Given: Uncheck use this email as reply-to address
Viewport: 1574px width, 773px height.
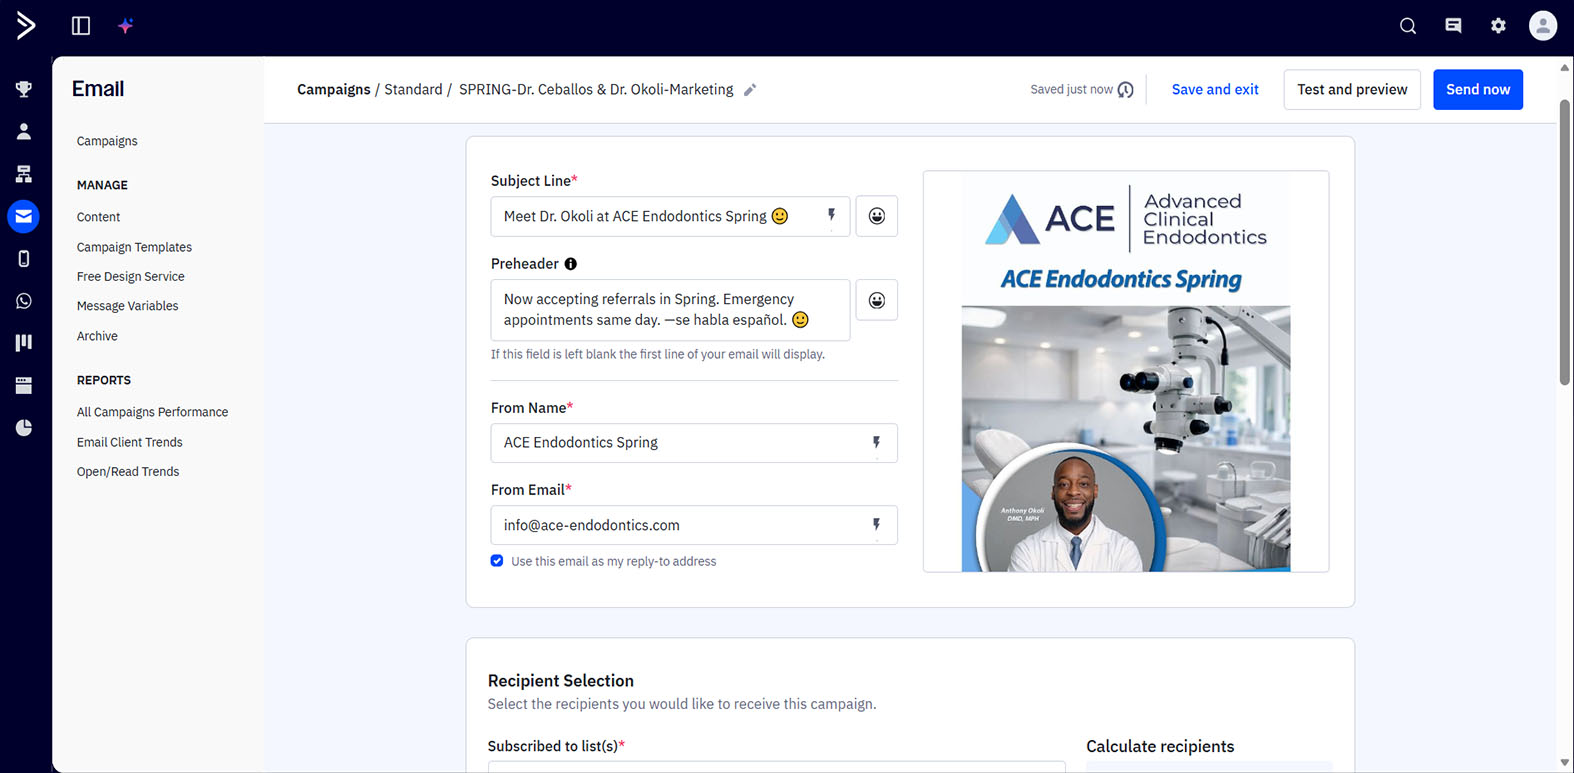Looking at the screenshot, I should click(497, 561).
